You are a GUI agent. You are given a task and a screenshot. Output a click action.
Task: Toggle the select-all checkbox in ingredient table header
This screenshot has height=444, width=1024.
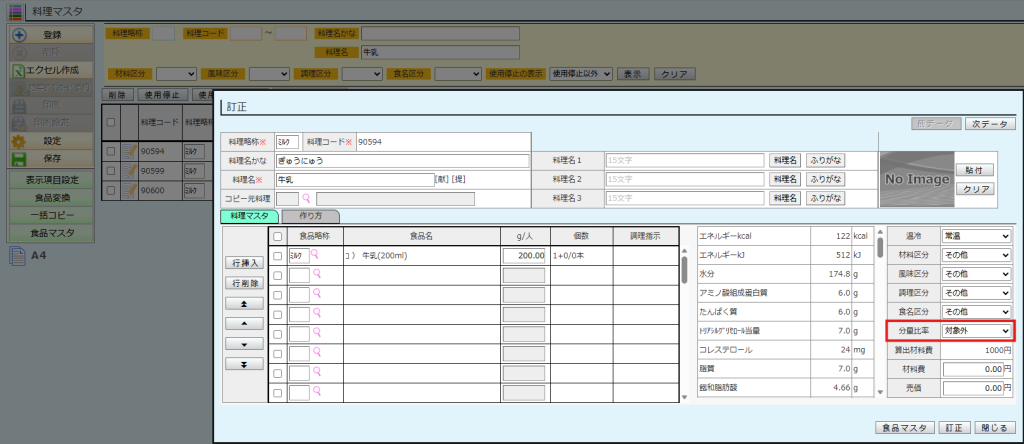click(278, 236)
